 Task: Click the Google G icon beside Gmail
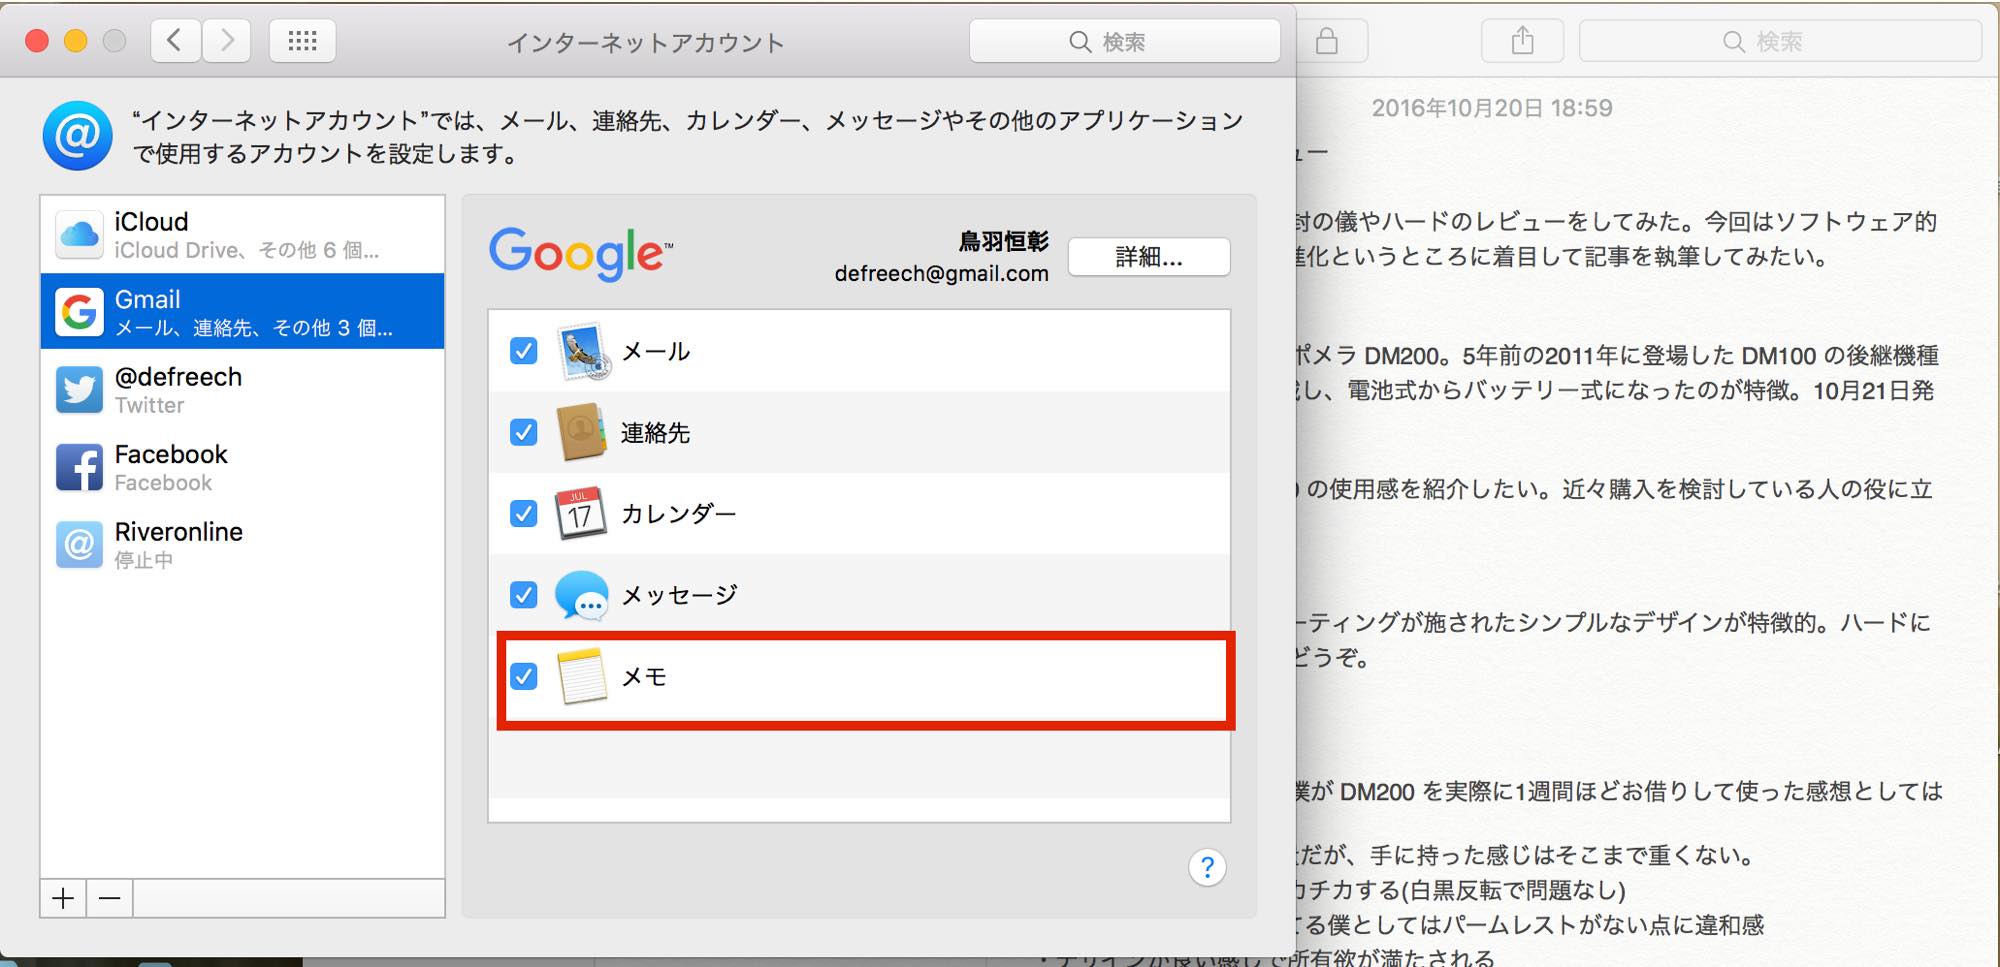[79, 312]
